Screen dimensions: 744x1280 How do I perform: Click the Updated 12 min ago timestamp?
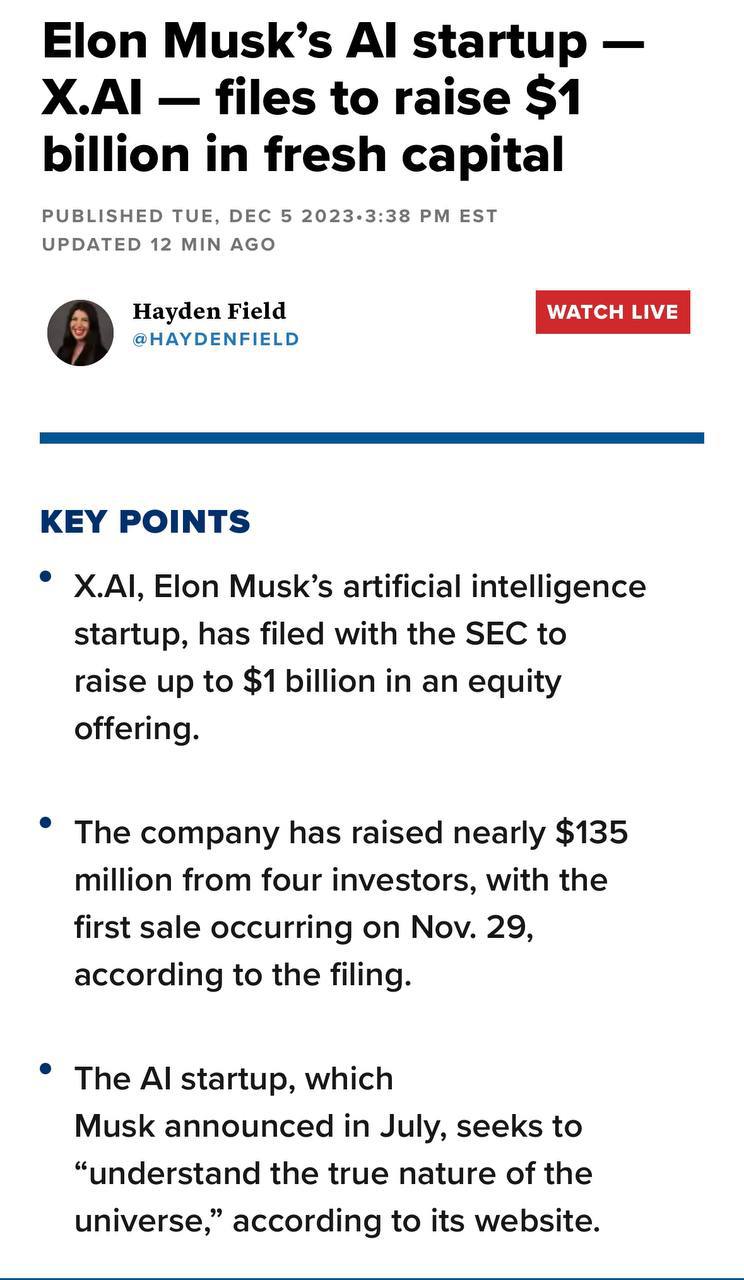158,244
